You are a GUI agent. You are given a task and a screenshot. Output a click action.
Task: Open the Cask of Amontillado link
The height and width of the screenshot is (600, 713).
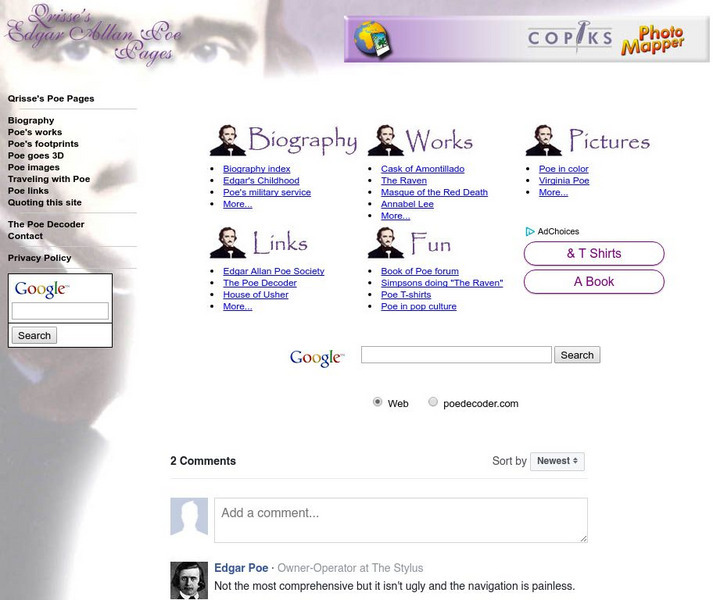pos(422,169)
